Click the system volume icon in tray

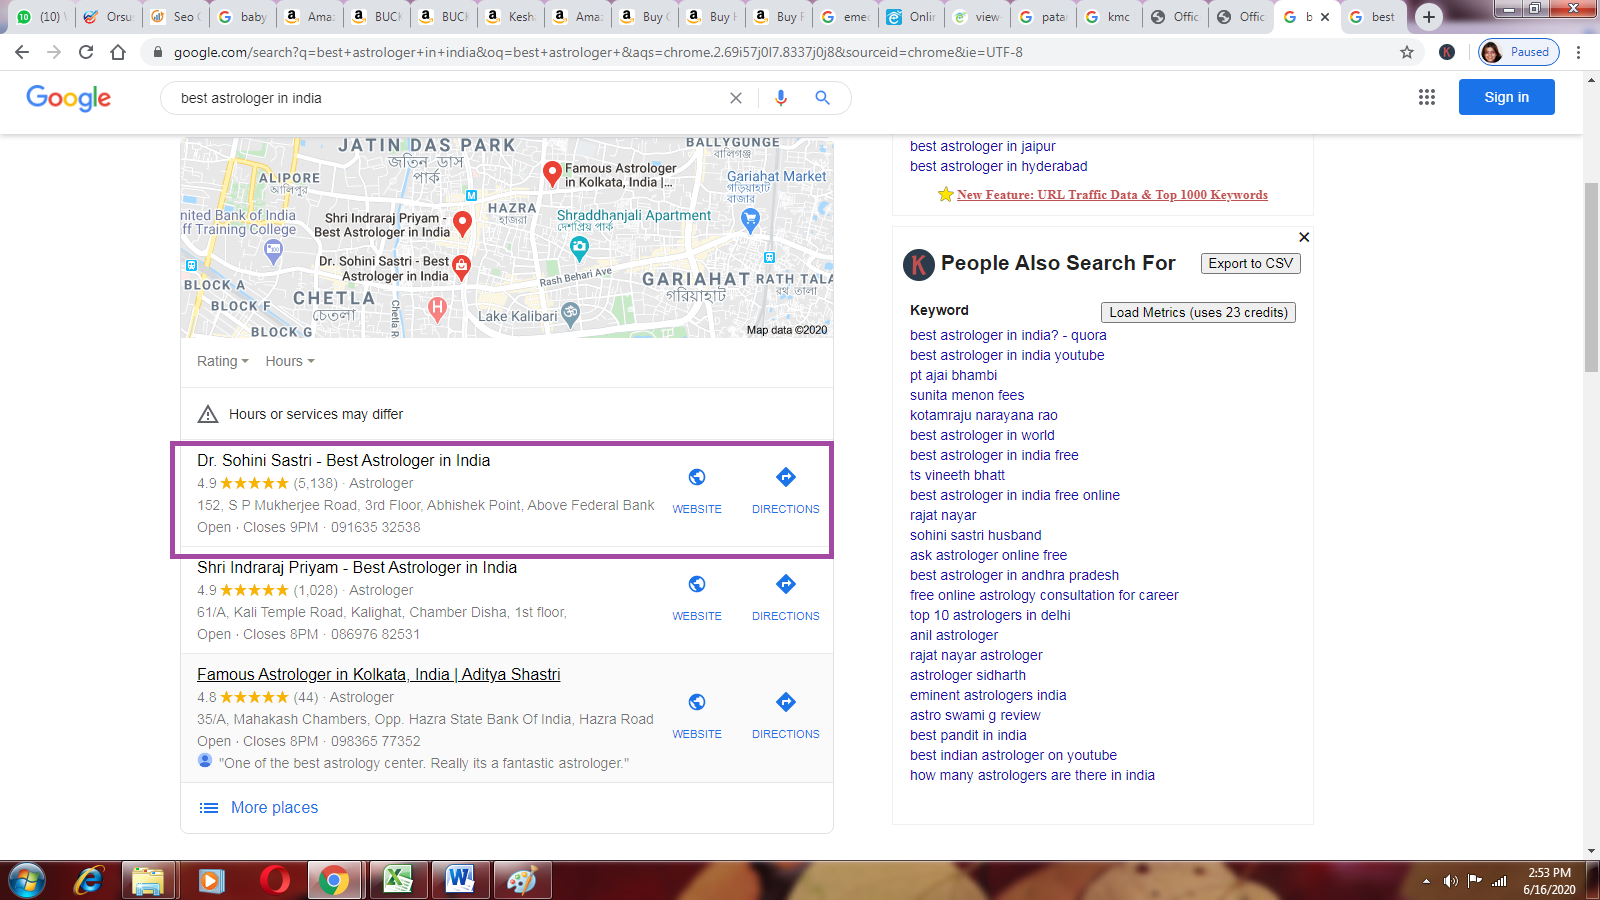pos(1450,881)
